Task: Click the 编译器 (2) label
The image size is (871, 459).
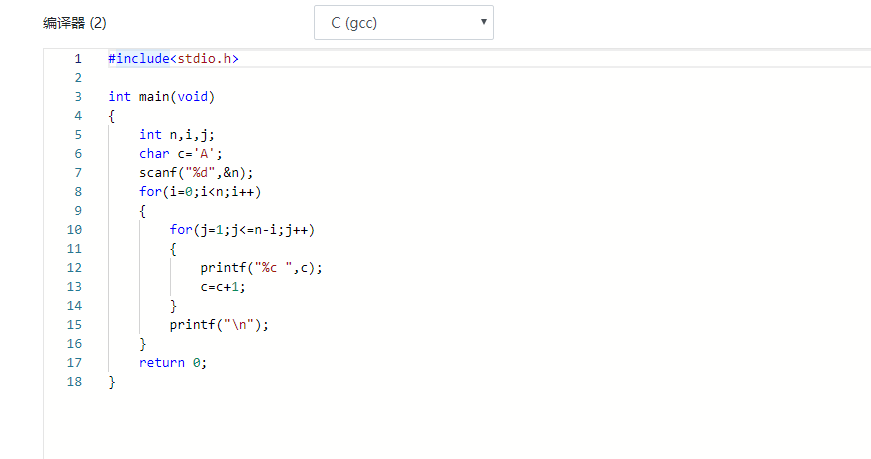Action: click(x=74, y=23)
